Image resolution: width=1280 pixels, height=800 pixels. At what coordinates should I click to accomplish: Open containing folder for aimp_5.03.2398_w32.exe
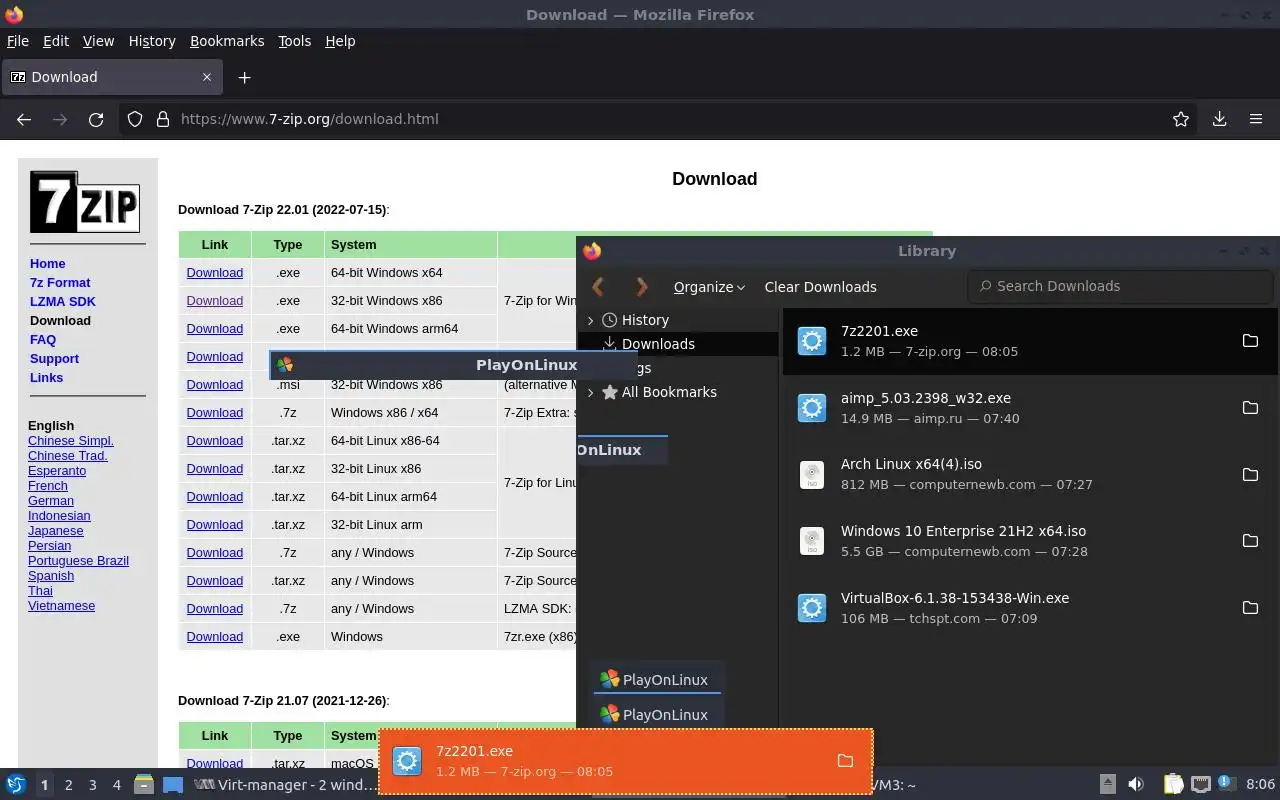(1250, 408)
